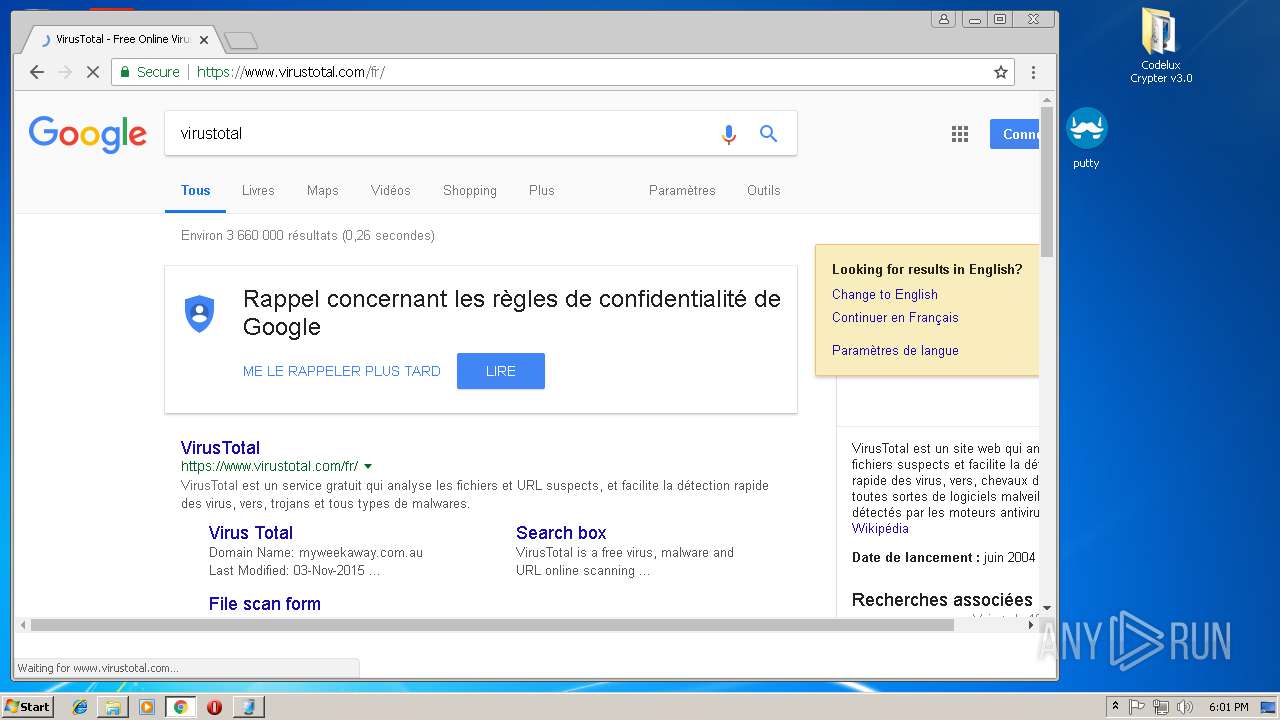Click the result count text 'Environ 3 660 000 résultats'

pyautogui.click(x=259, y=236)
